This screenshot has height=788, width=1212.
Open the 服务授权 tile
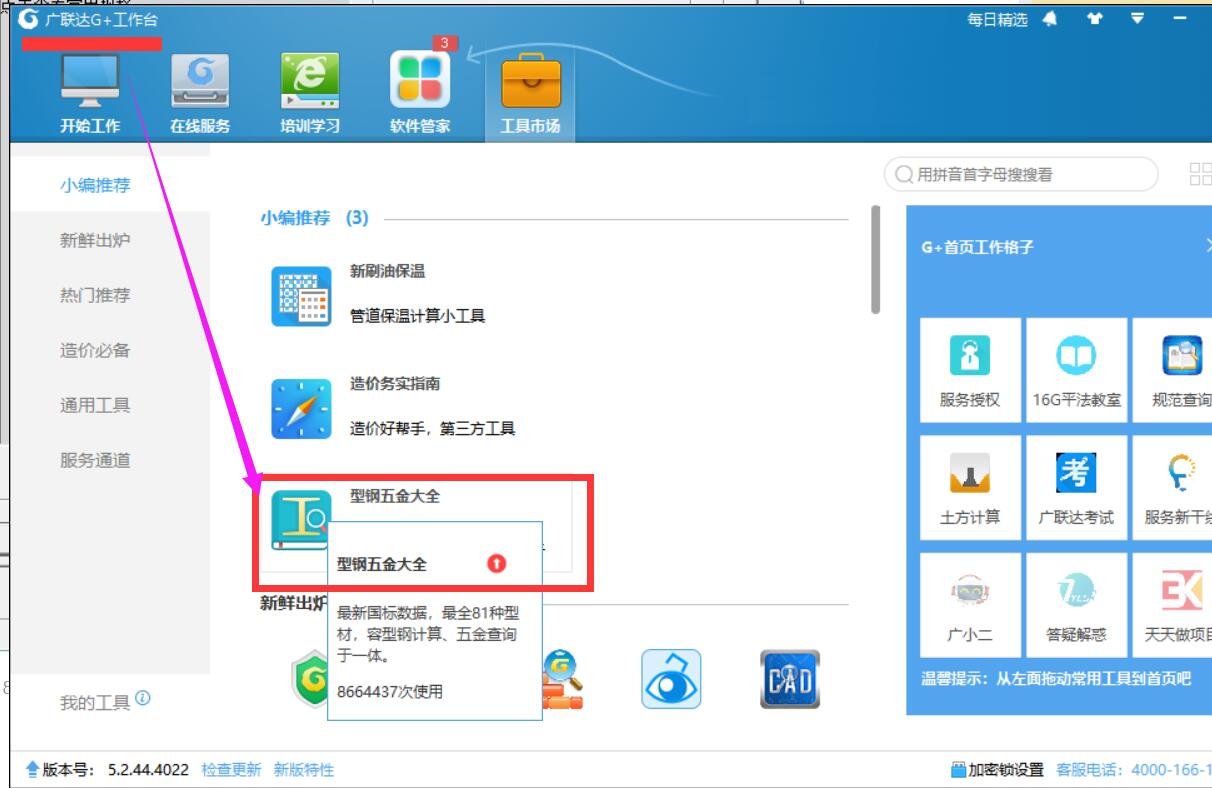pyautogui.click(x=970, y=370)
